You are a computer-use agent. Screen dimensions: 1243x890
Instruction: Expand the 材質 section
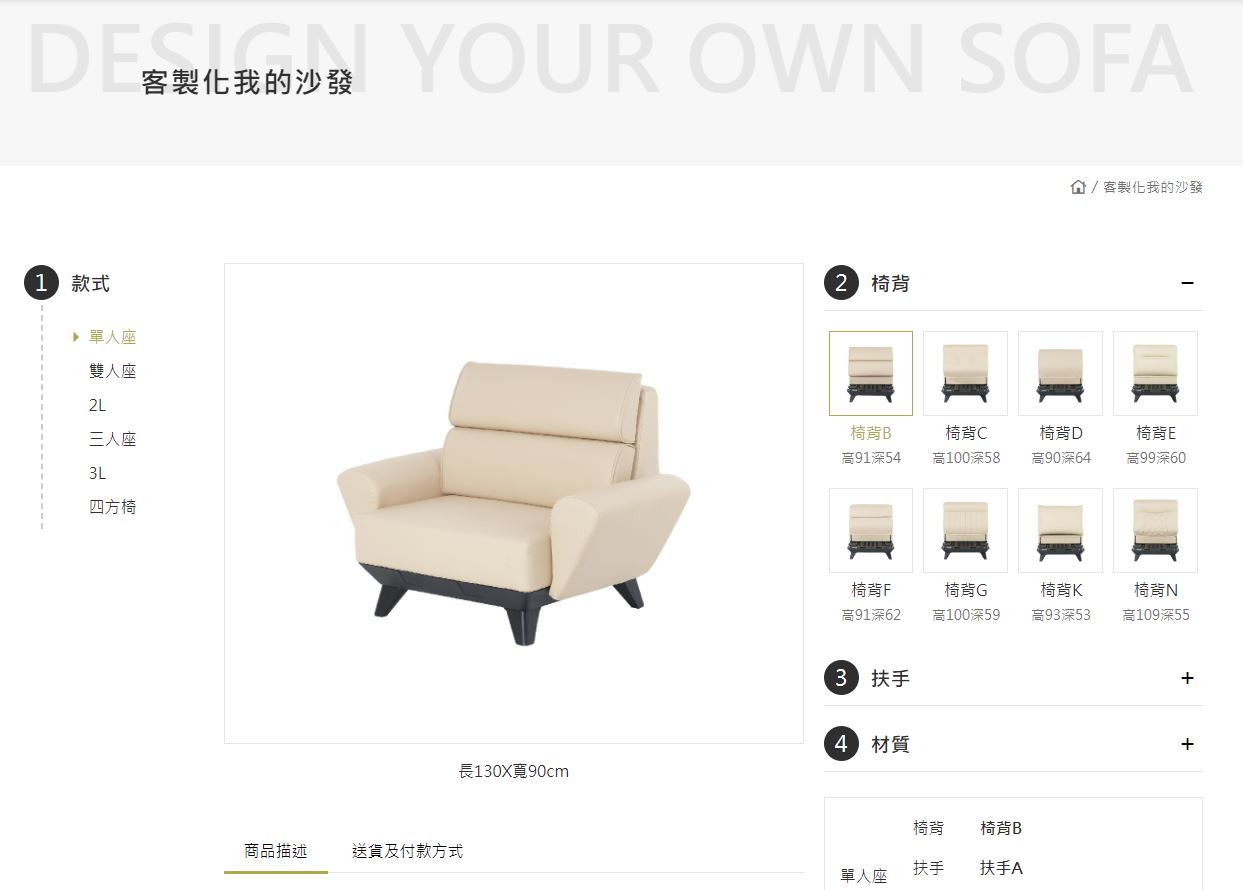pos(1187,744)
